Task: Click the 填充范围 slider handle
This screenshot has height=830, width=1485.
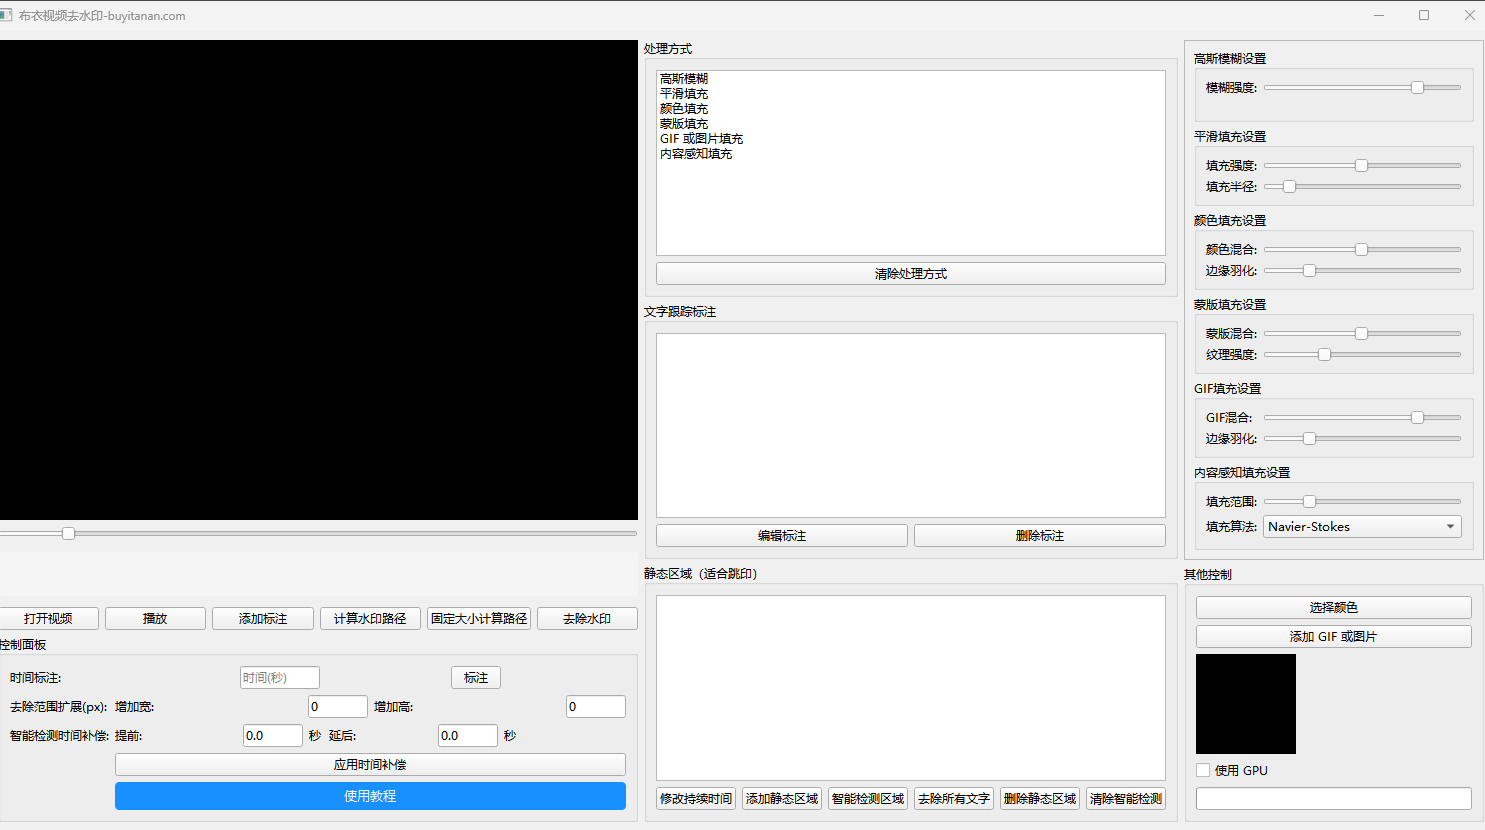Action: (1309, 502)
